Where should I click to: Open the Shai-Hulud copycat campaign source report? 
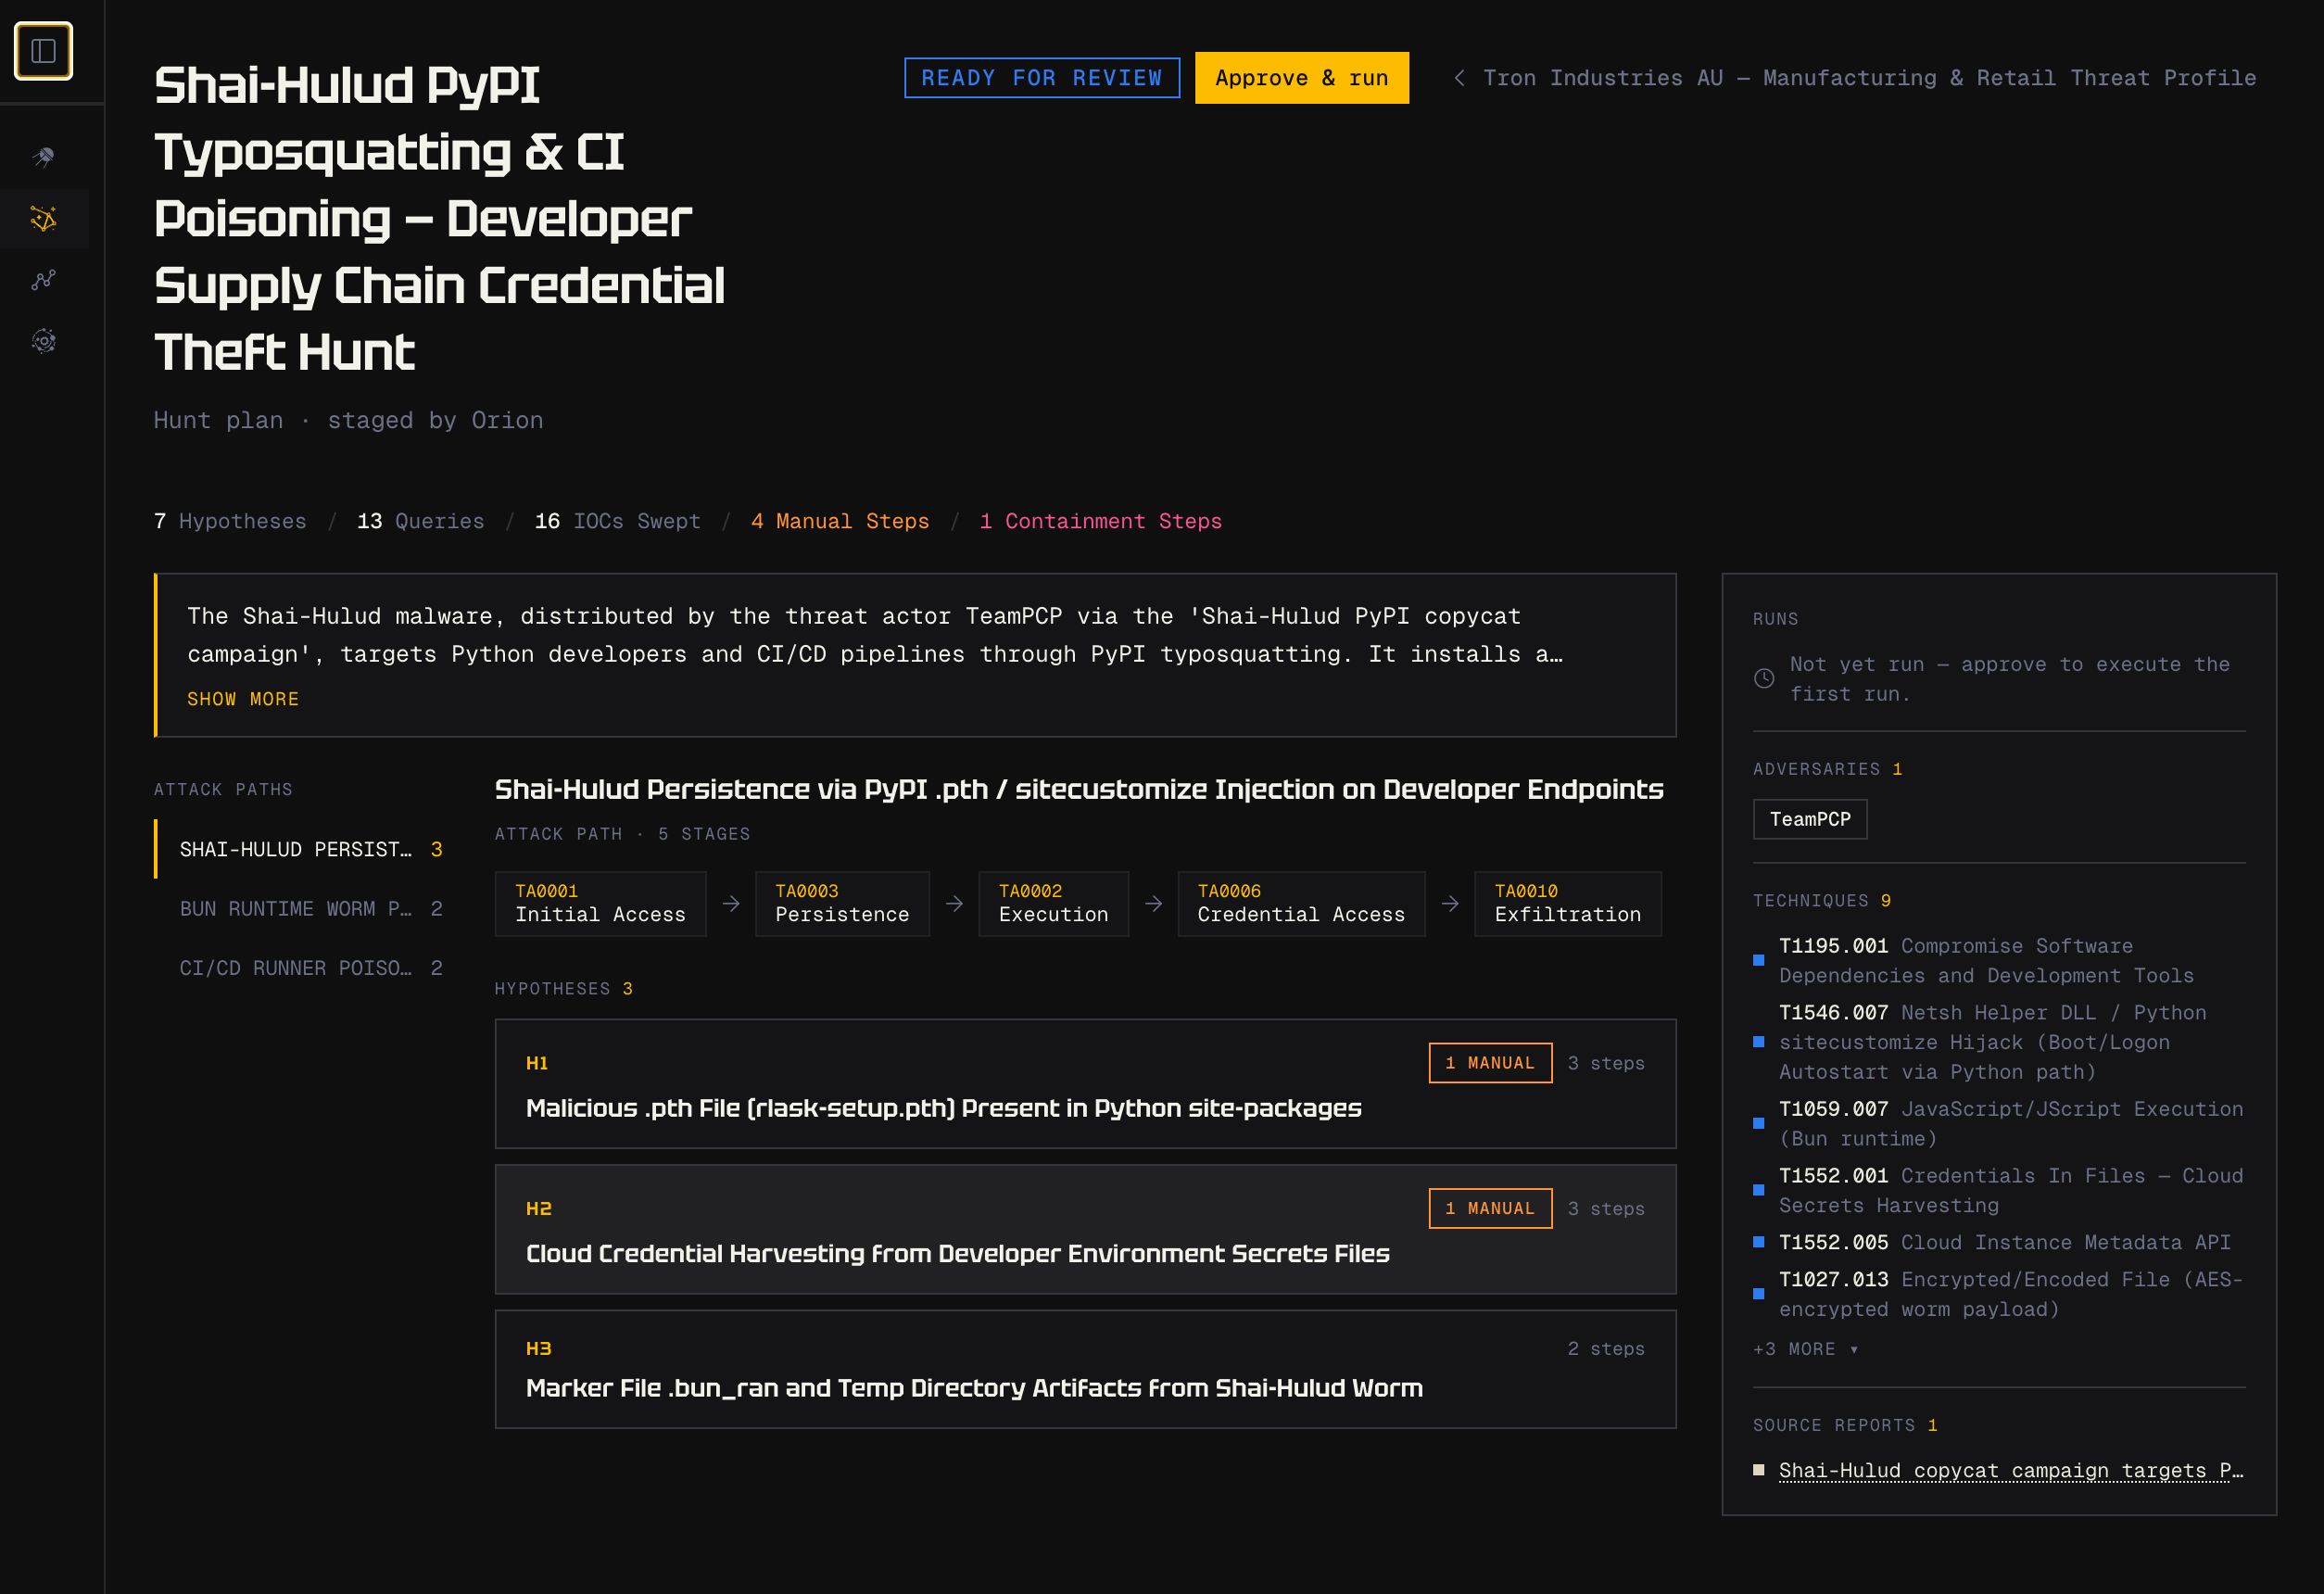pyautogui.click(x=2010, y=1470)
